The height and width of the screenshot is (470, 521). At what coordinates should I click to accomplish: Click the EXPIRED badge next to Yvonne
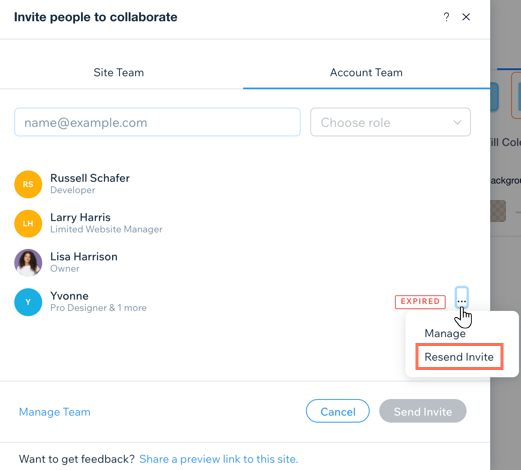[420, 302]
